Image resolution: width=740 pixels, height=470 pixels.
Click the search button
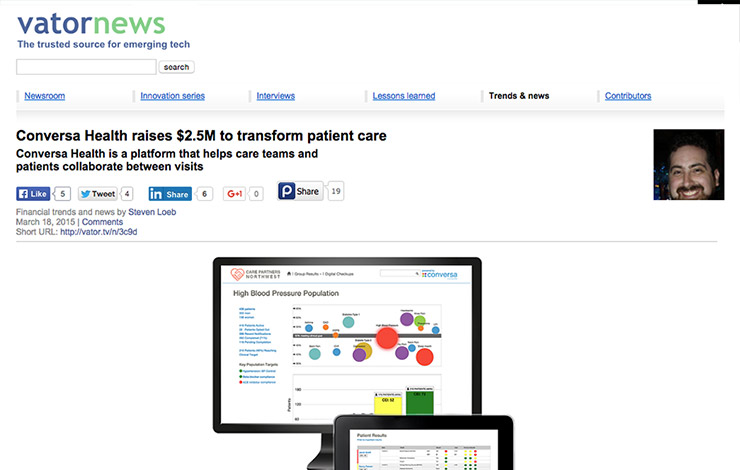pyautogui.click(x=177, y=67)
